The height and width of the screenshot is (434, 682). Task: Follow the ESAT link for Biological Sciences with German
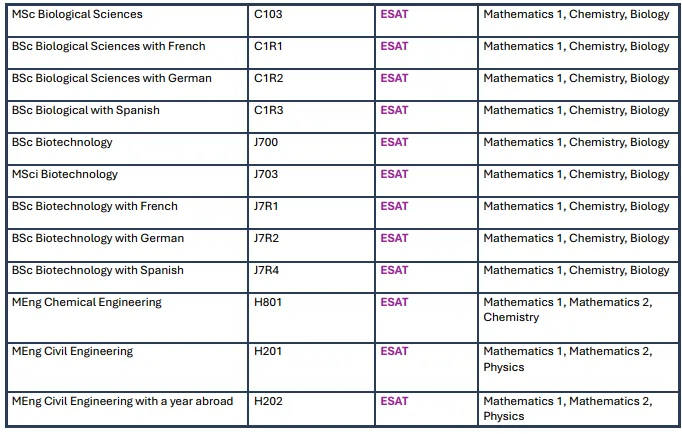[x=394, y=79]
